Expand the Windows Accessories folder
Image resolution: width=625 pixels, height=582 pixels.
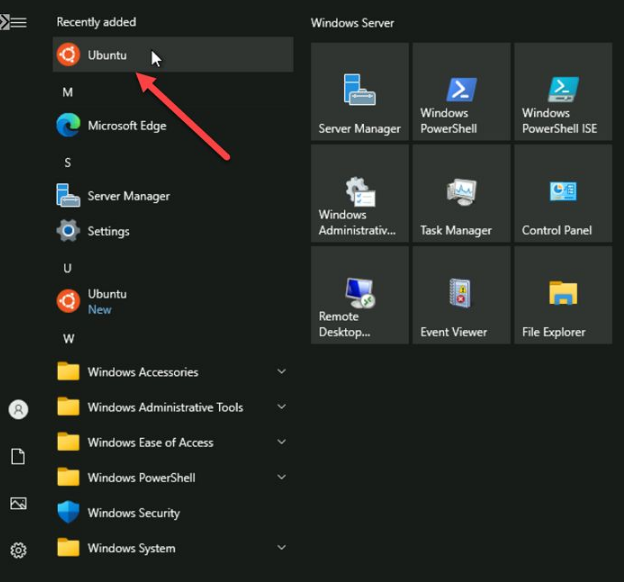(x=173, y=372)
